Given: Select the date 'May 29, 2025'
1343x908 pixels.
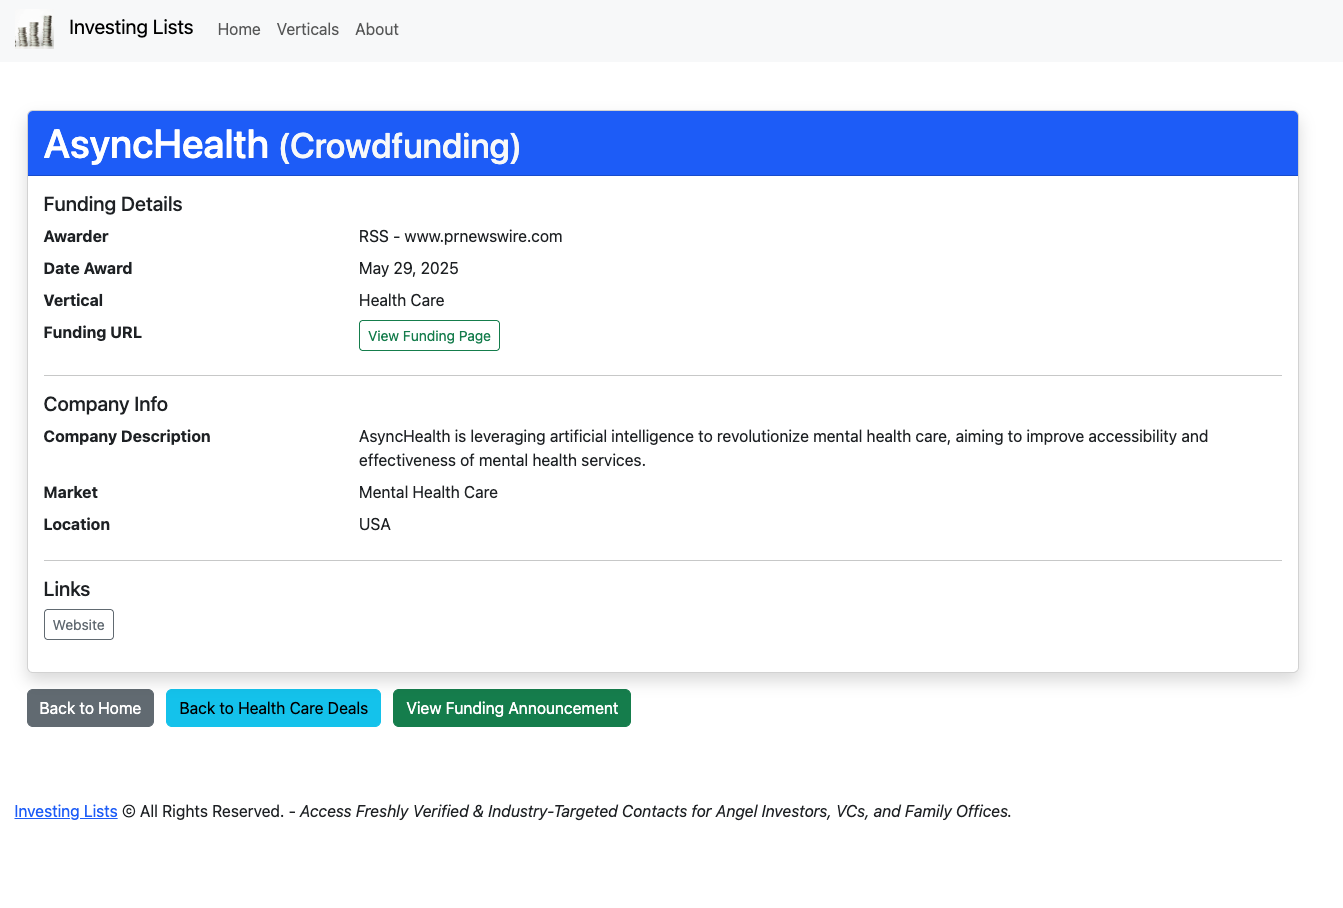Looking at the screenshot, I should tap(409, 268).
